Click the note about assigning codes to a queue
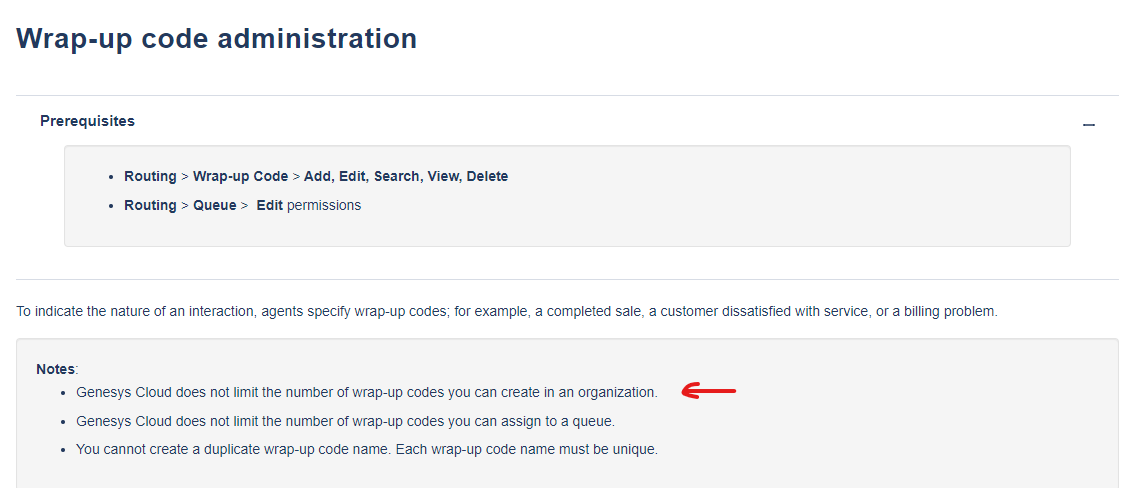Screen dimensions: 1133x488 point(345,421)
